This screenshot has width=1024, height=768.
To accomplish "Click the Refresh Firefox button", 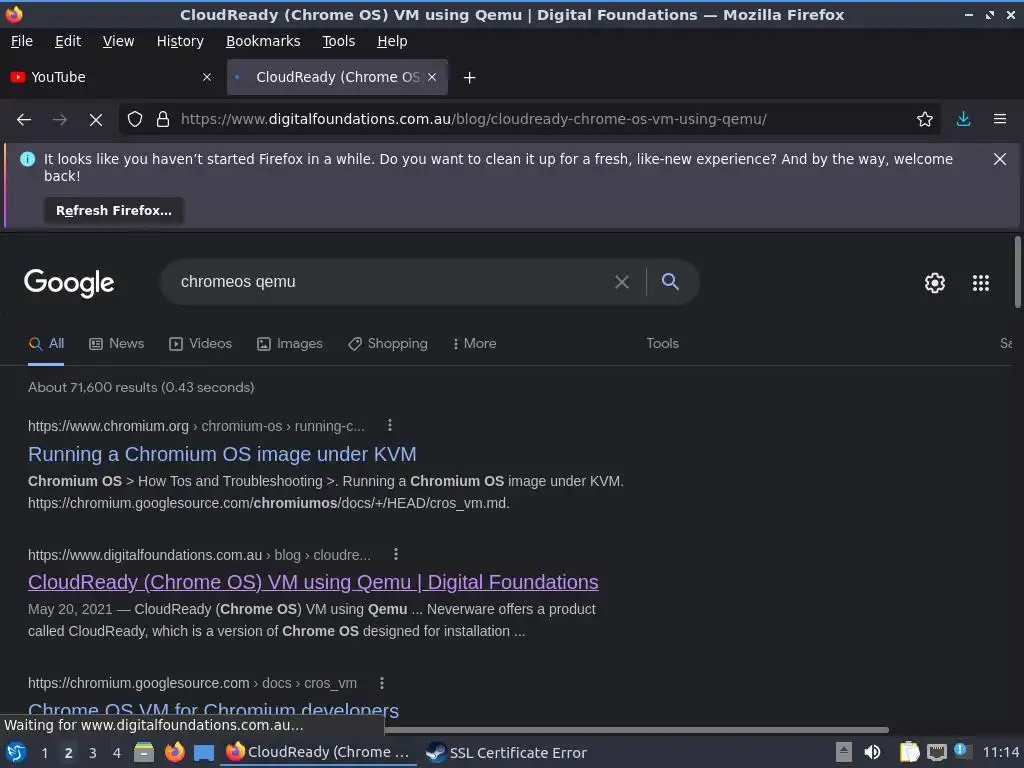I will point(114,211).
